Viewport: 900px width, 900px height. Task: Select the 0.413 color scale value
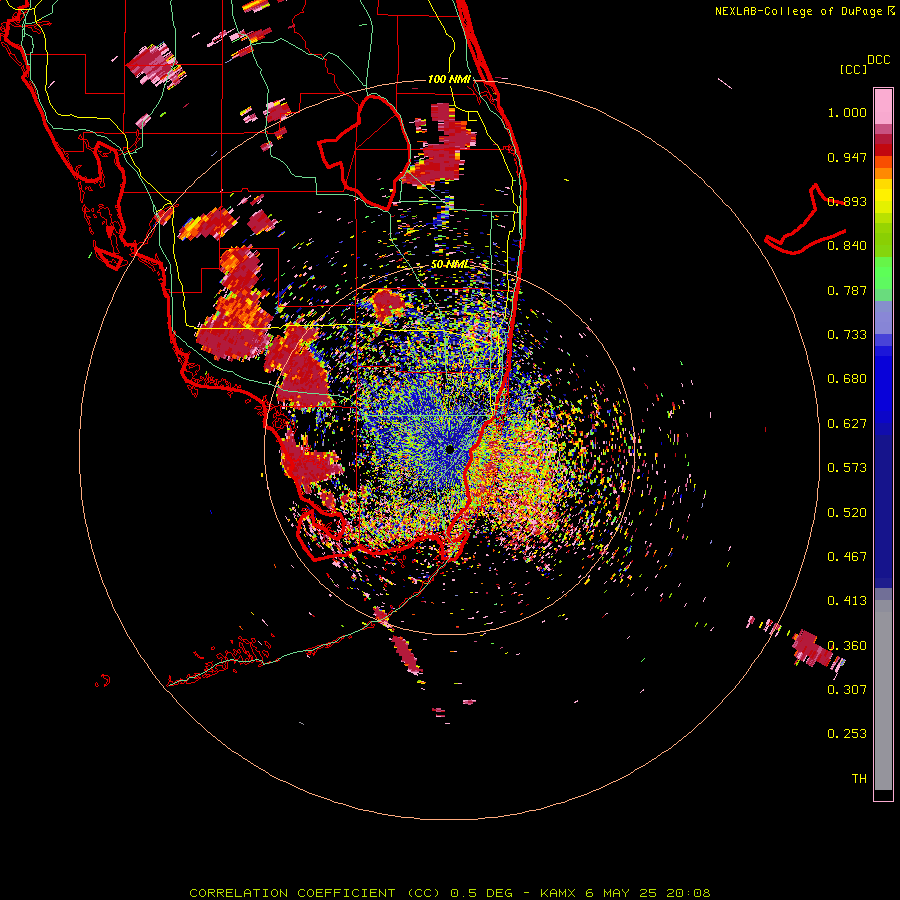point(847,601)
